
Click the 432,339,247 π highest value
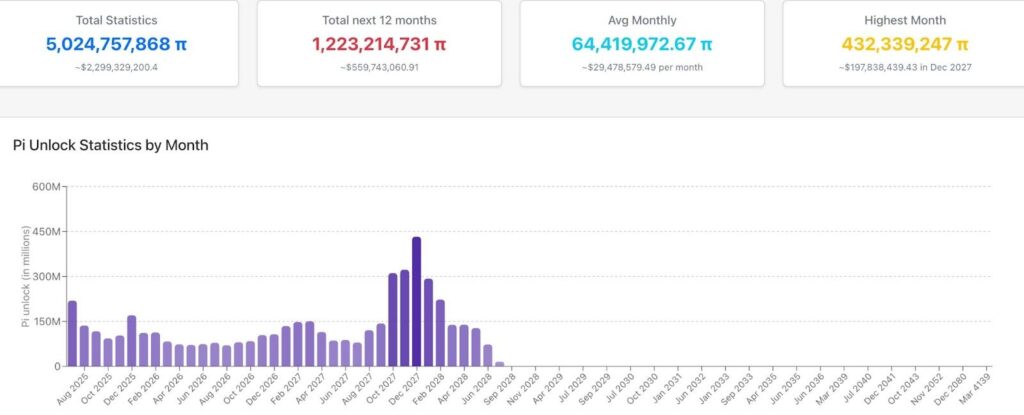pyautogui.click(x=904, y=44)
